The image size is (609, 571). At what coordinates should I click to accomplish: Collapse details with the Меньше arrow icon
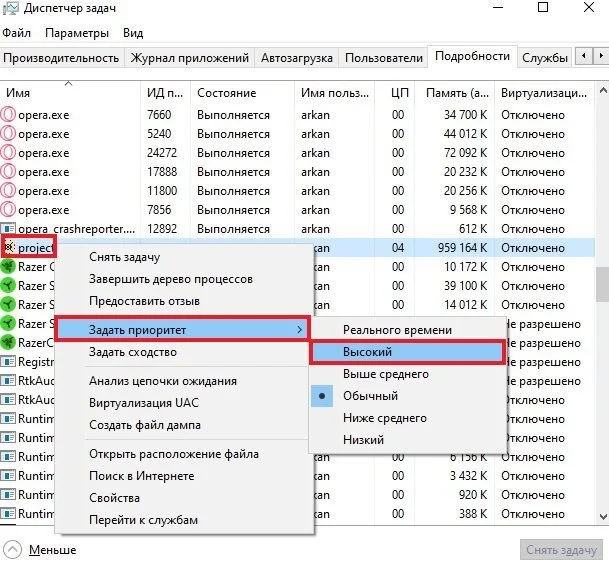pos(13,550)
